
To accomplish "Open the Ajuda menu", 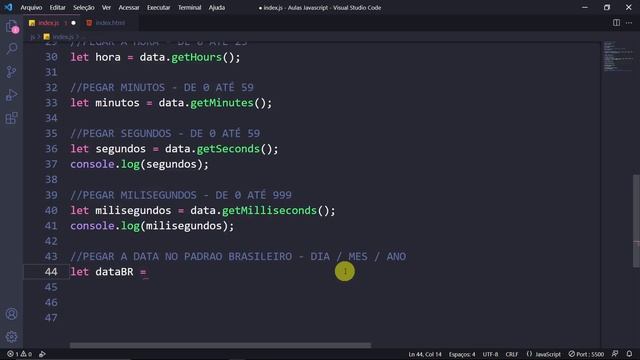I will (217, 7).
